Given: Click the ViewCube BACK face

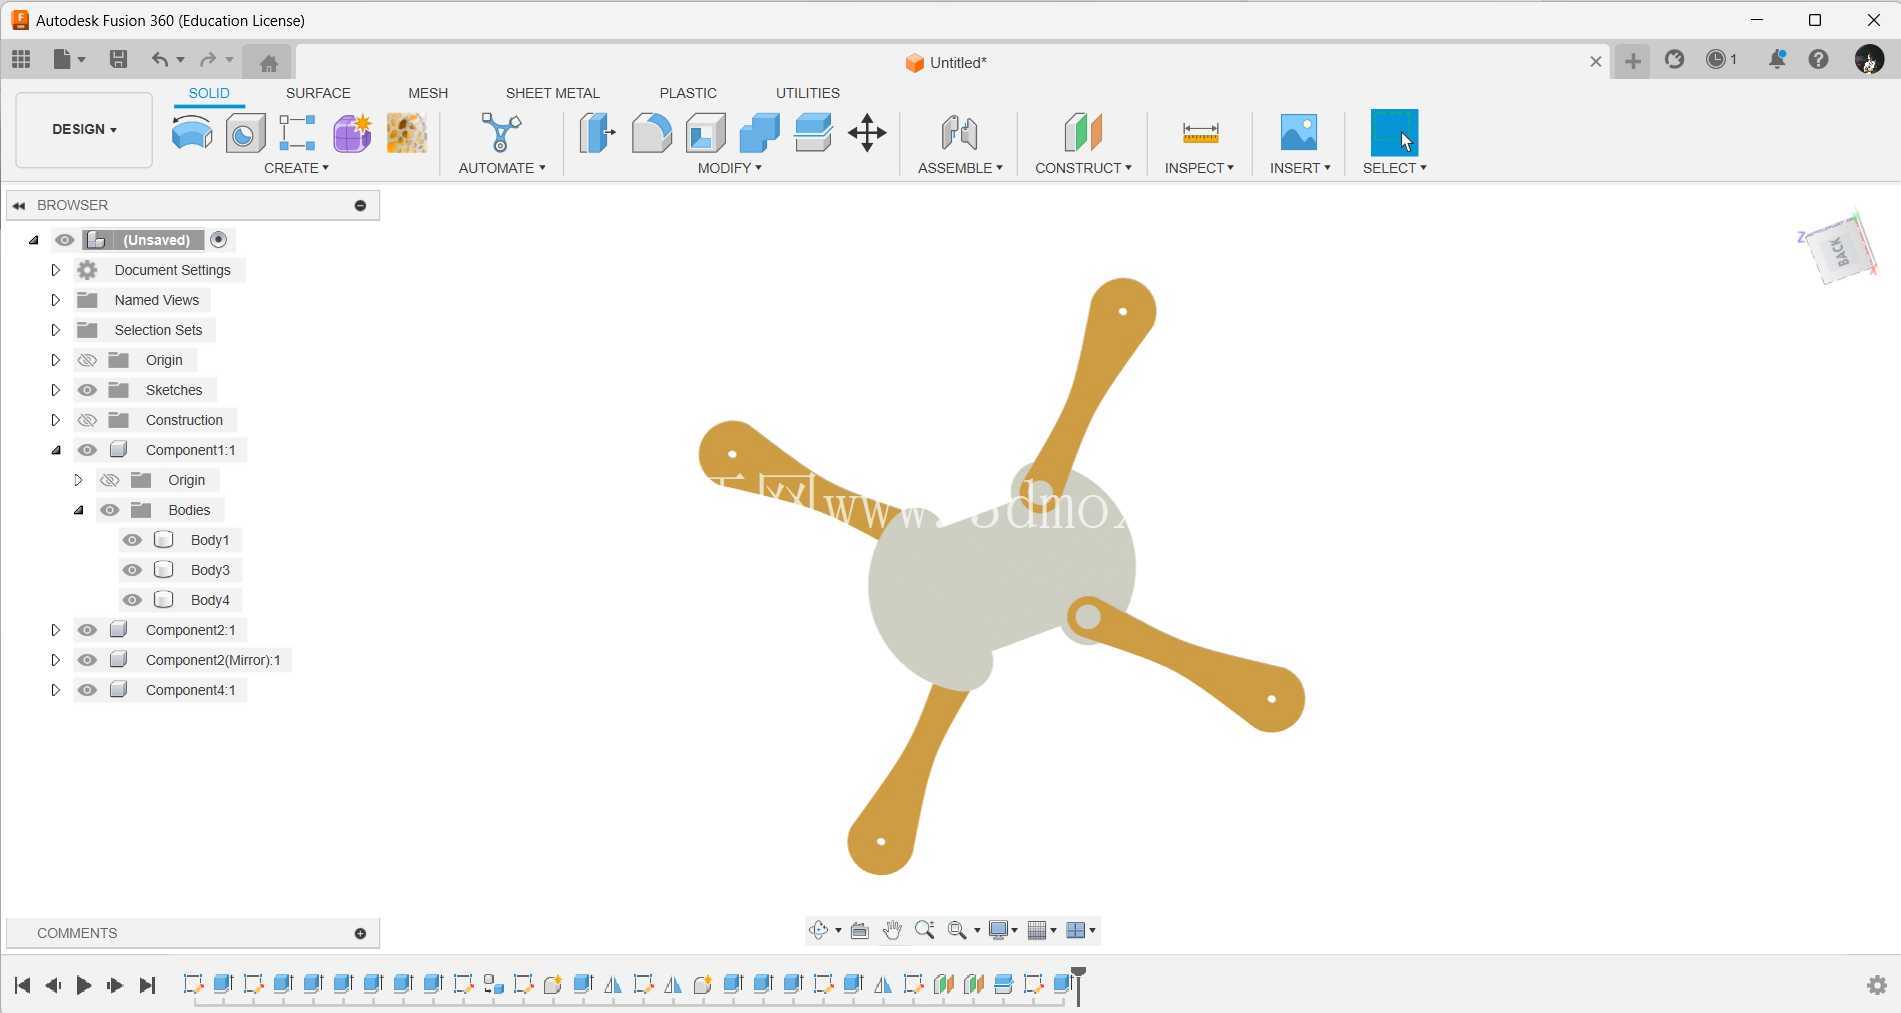Looking at the screenshot, I should pos(1840,250).
